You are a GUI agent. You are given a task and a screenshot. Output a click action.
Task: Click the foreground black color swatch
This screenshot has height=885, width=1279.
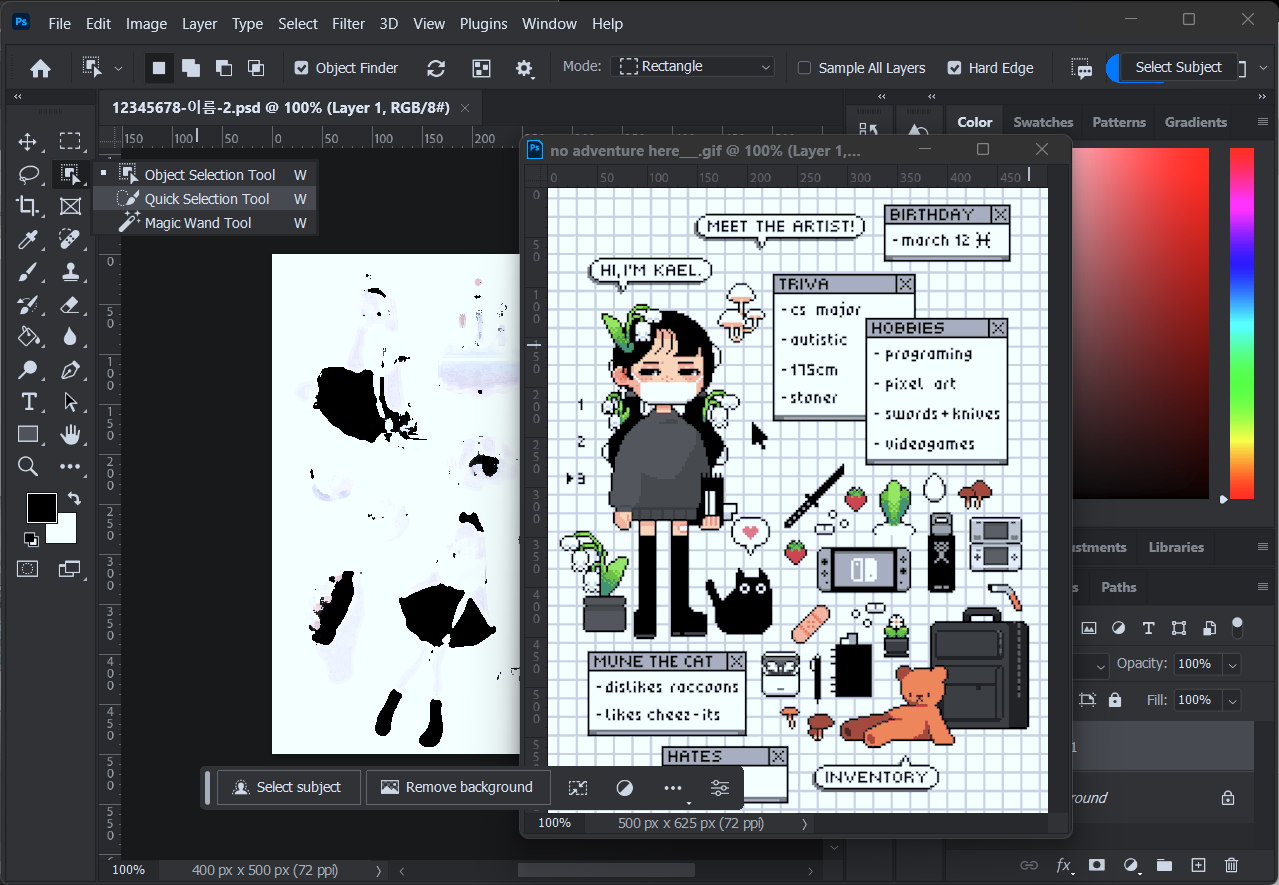click(x=40, y=507)
